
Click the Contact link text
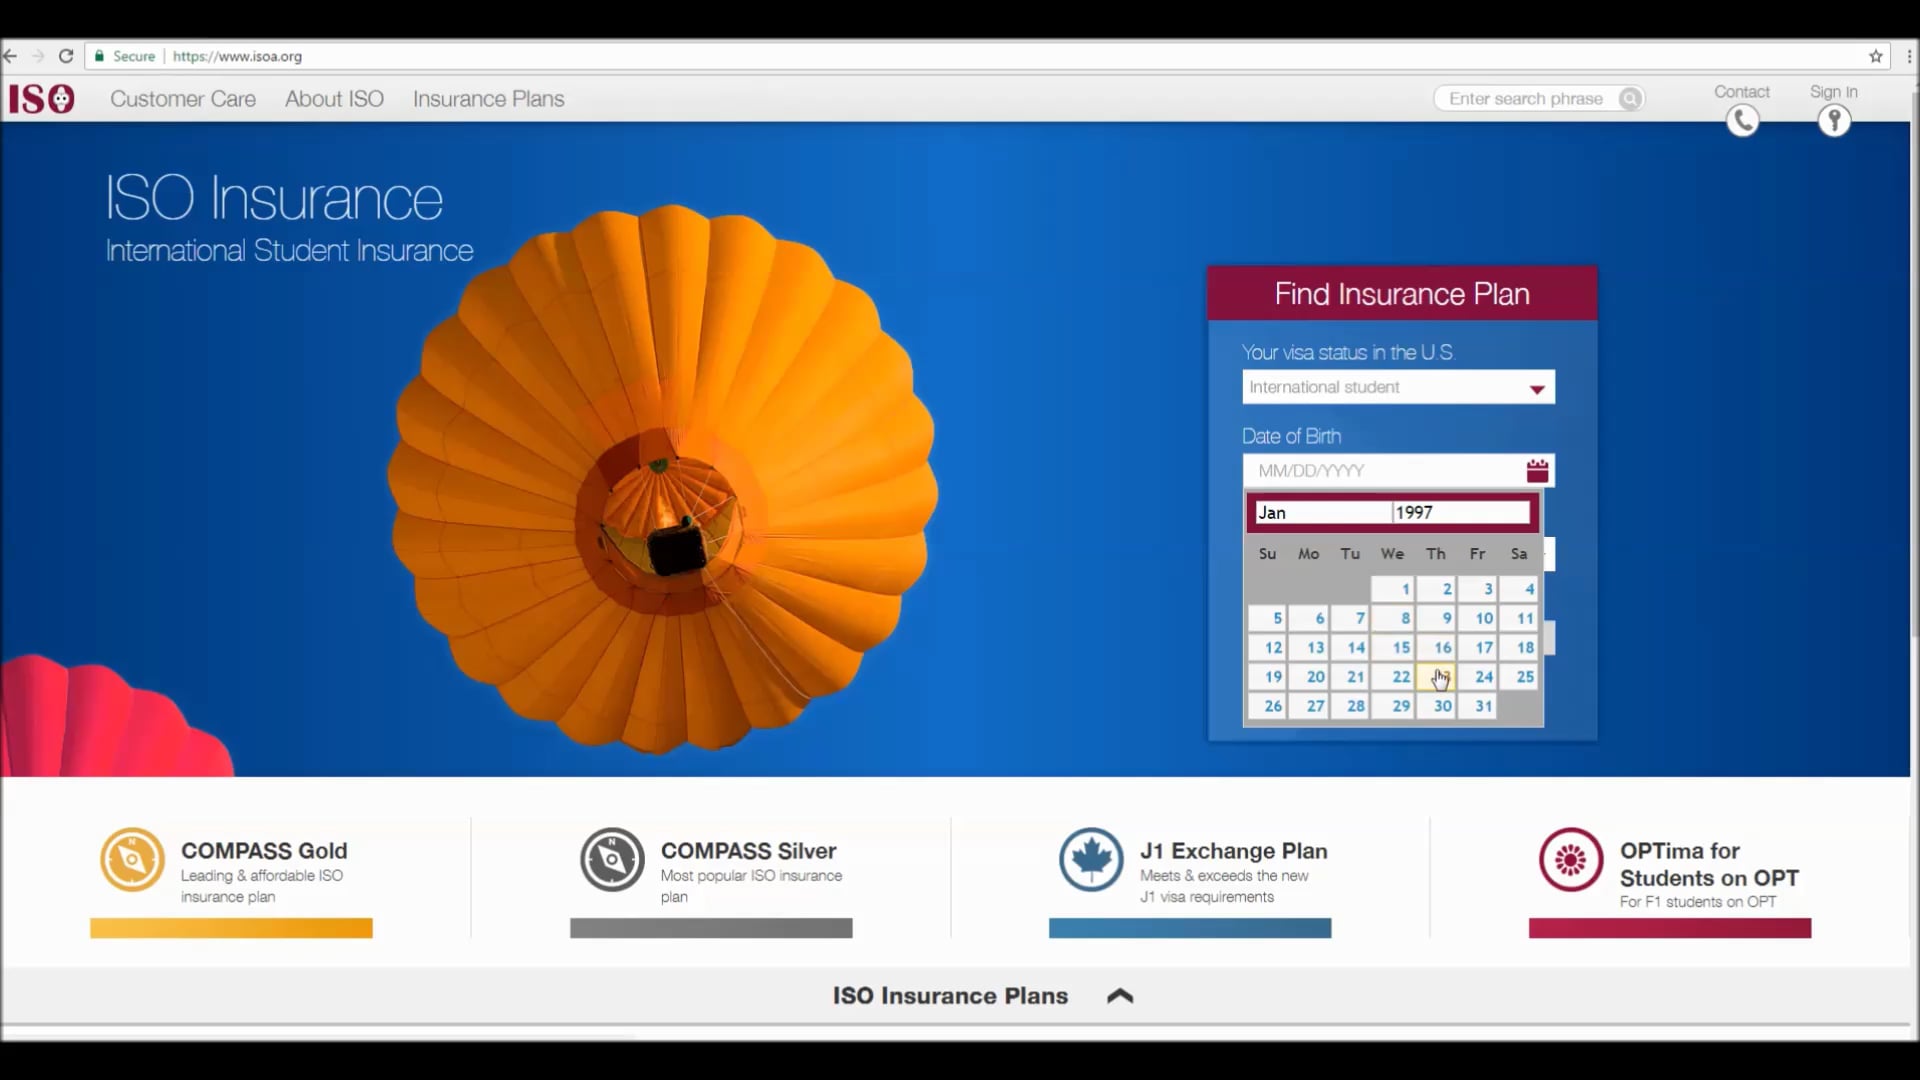1742,91
